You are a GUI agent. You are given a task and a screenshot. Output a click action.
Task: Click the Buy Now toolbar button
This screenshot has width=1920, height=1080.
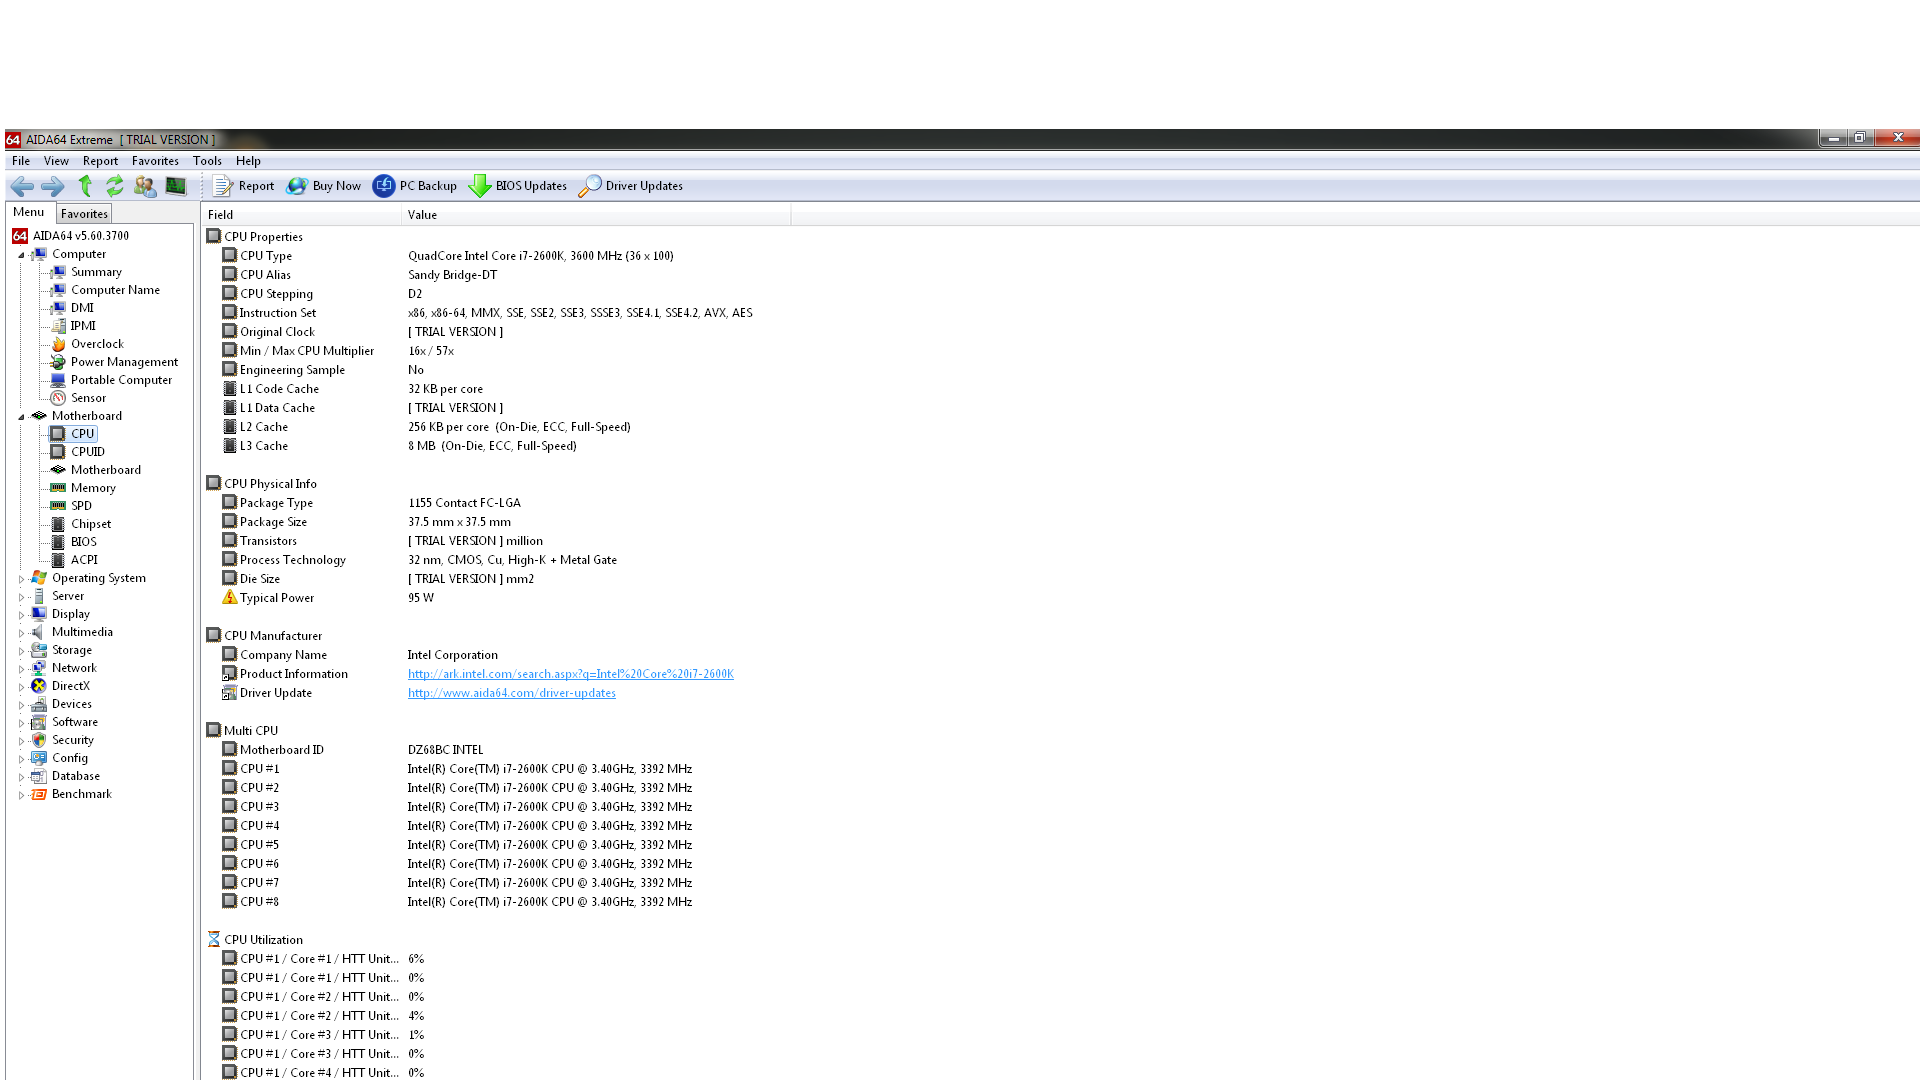pos(324,186)
